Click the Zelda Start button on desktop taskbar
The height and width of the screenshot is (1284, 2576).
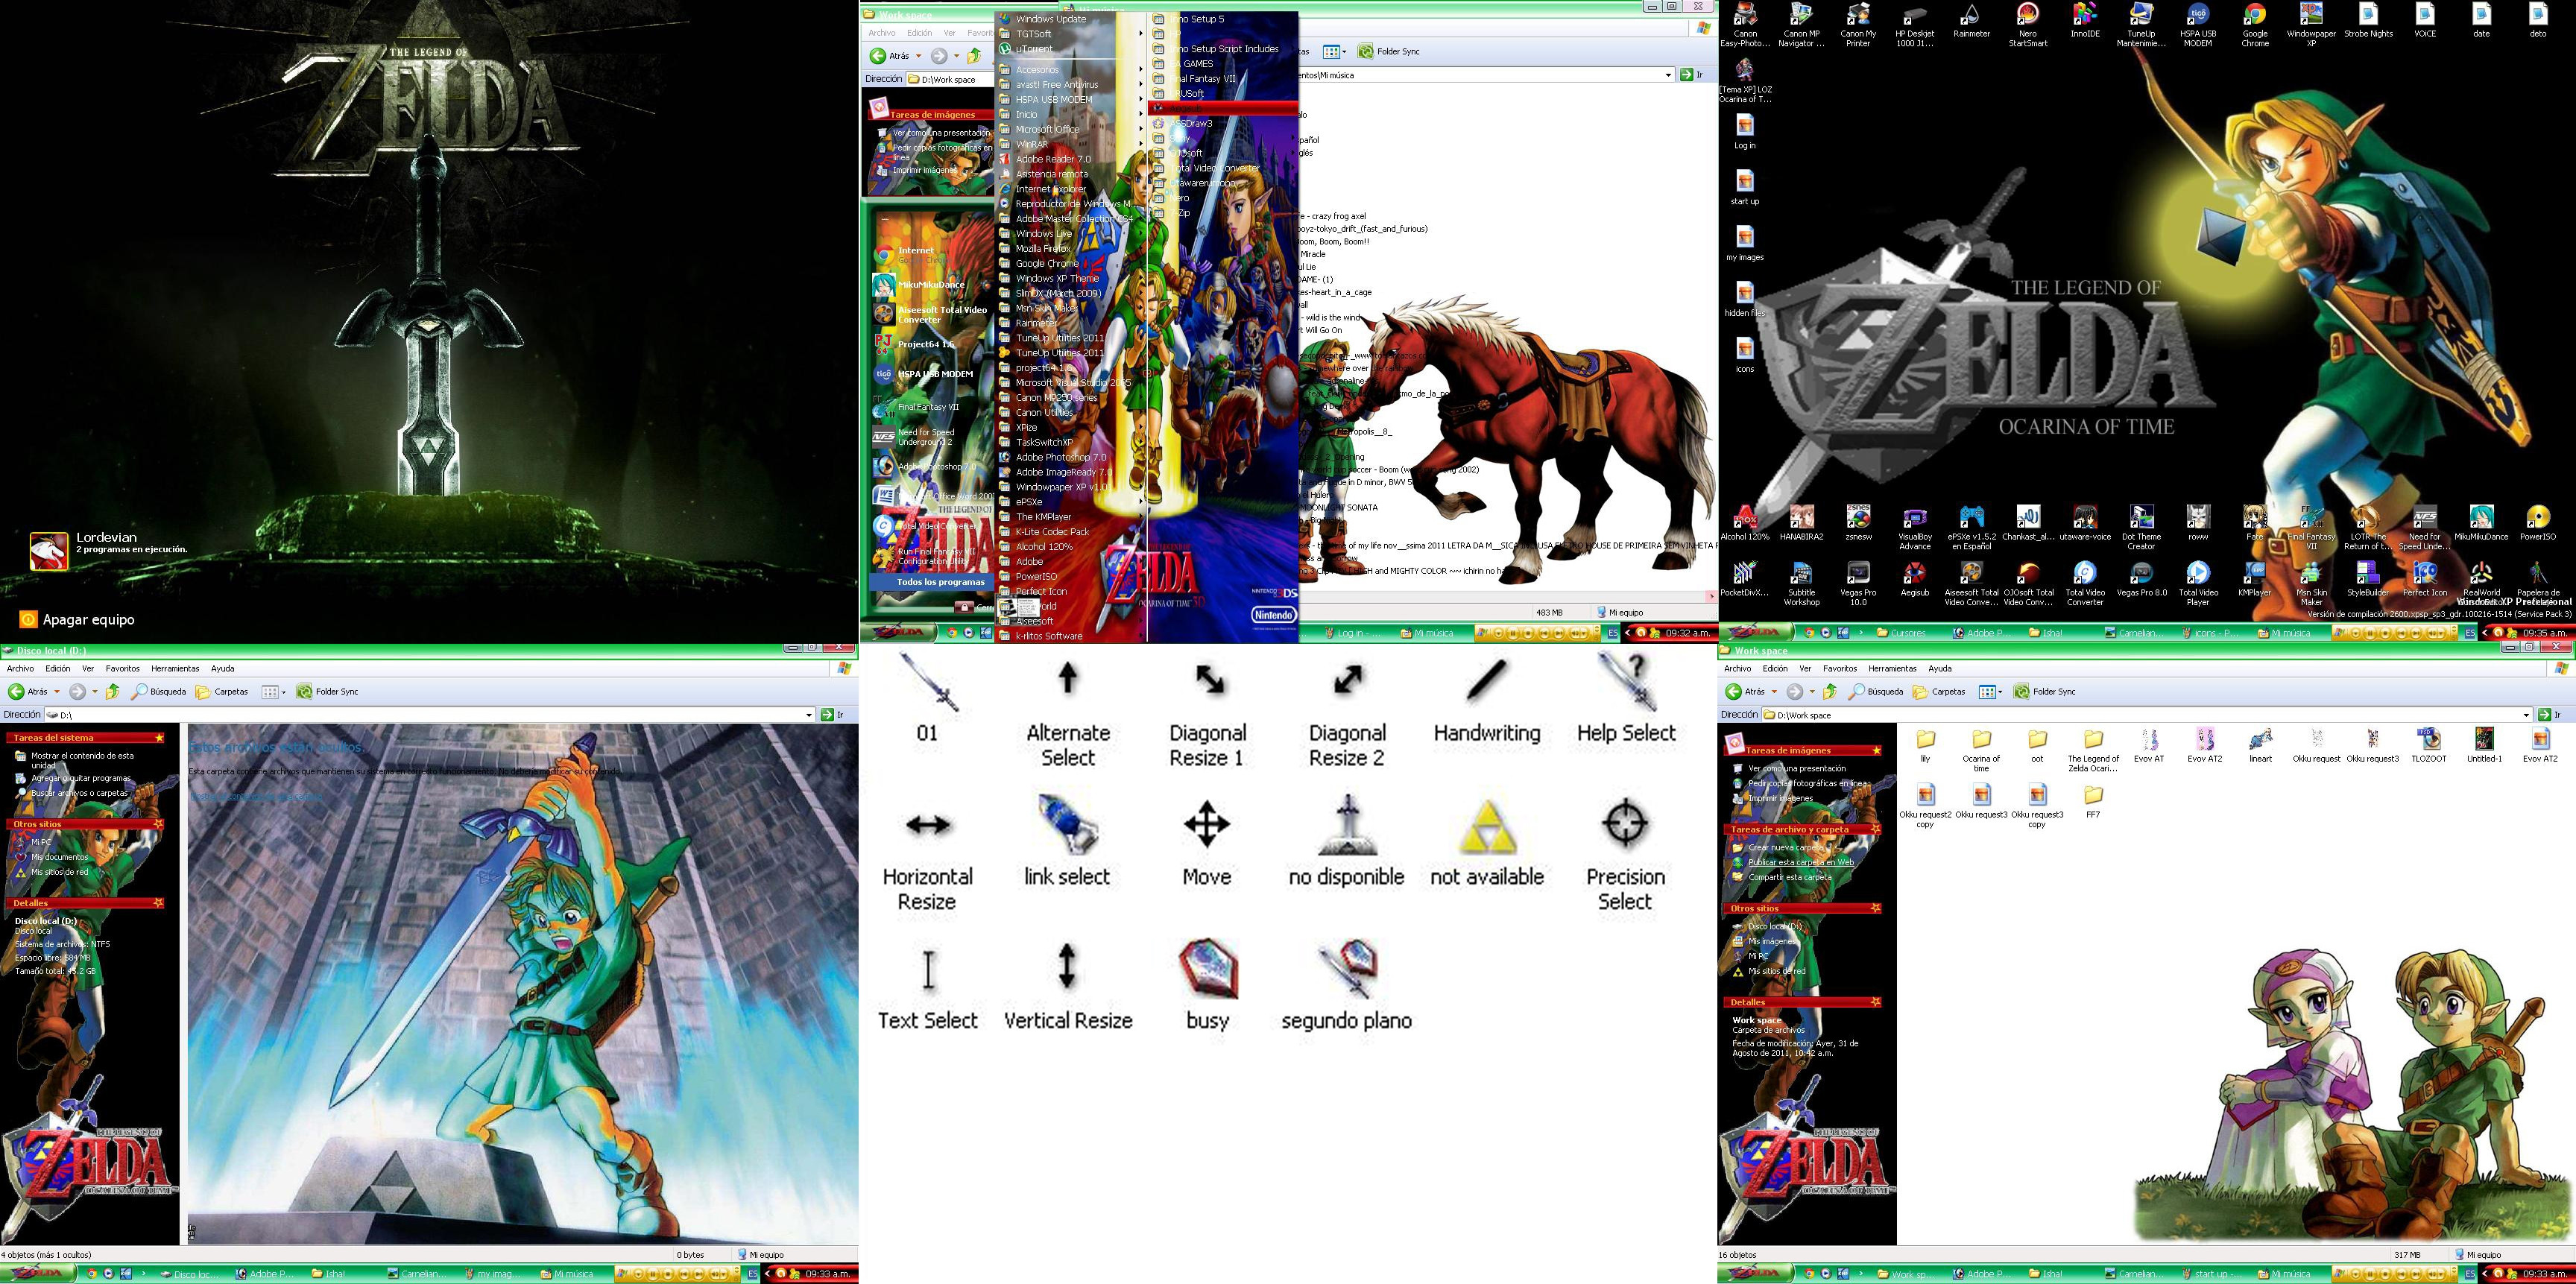1755,633
